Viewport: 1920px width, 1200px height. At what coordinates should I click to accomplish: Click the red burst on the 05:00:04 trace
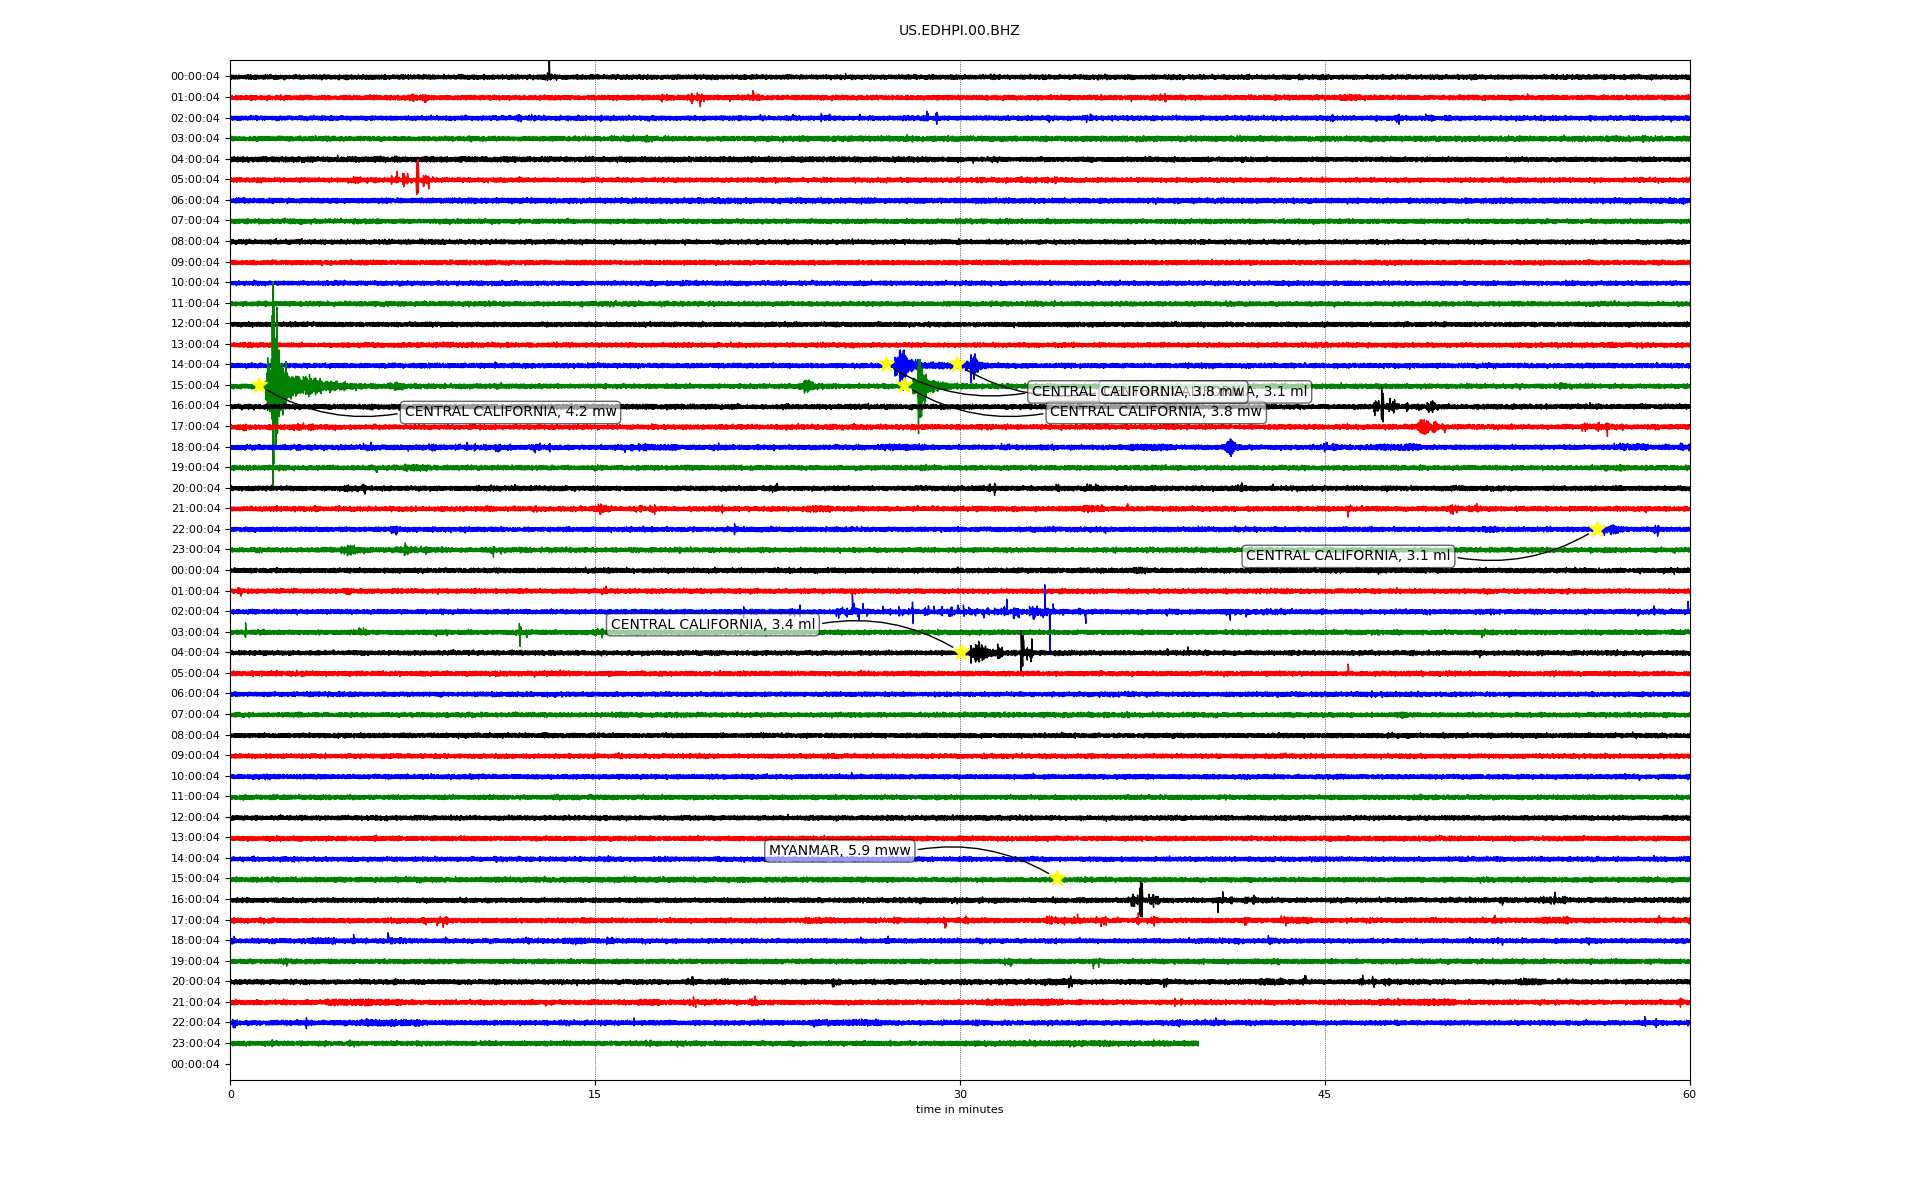point(416,180)
